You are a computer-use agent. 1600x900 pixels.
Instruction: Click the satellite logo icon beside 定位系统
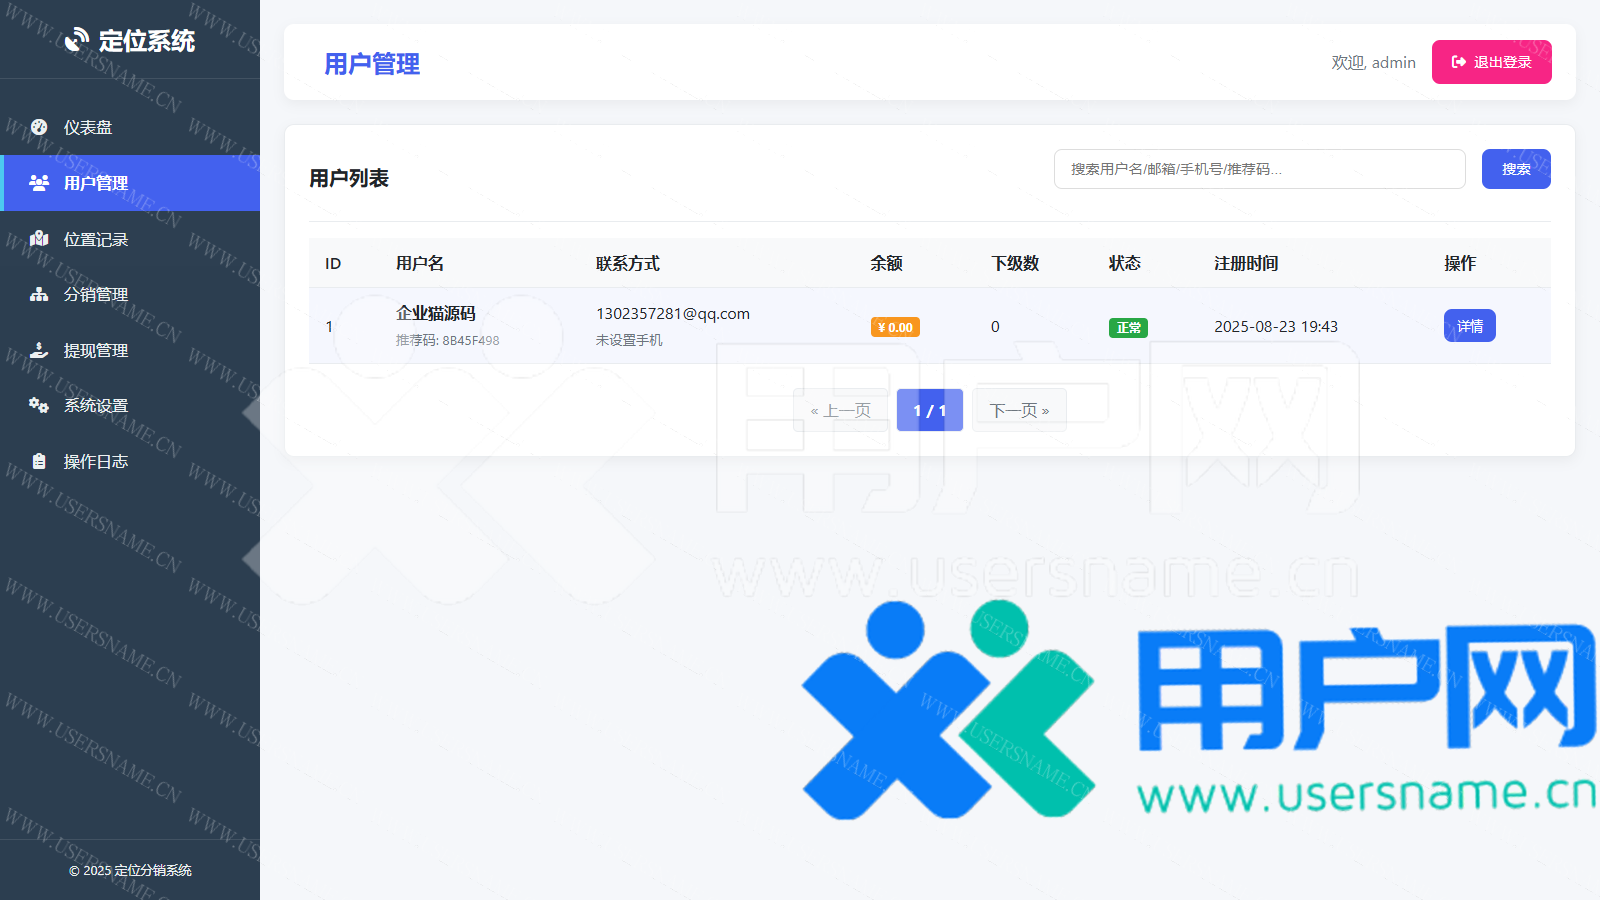[77, 40]
